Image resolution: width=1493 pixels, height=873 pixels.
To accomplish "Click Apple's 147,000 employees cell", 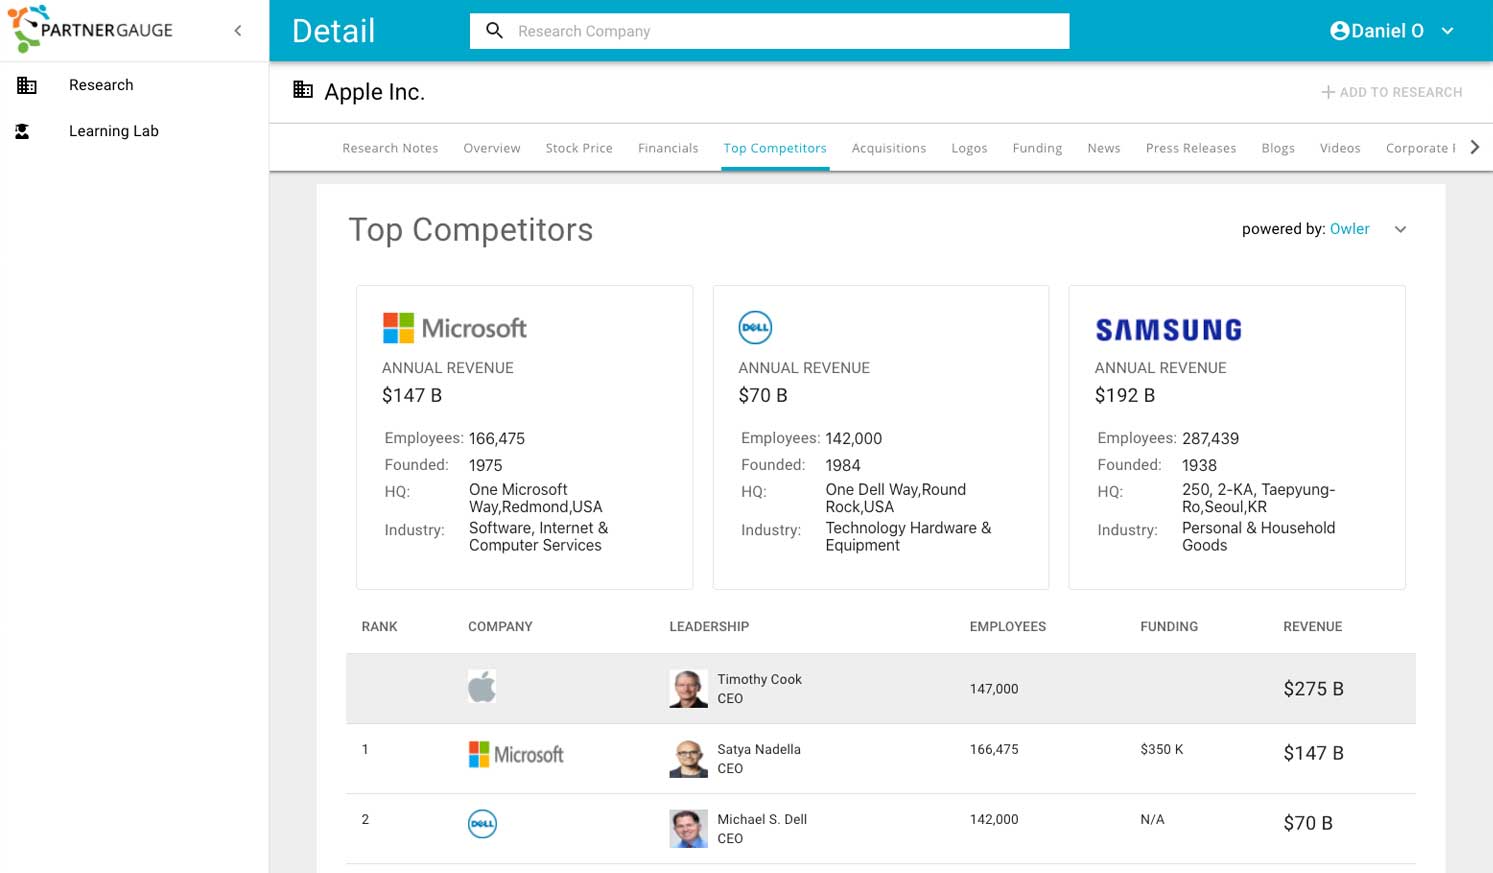I will coord(994,689).
